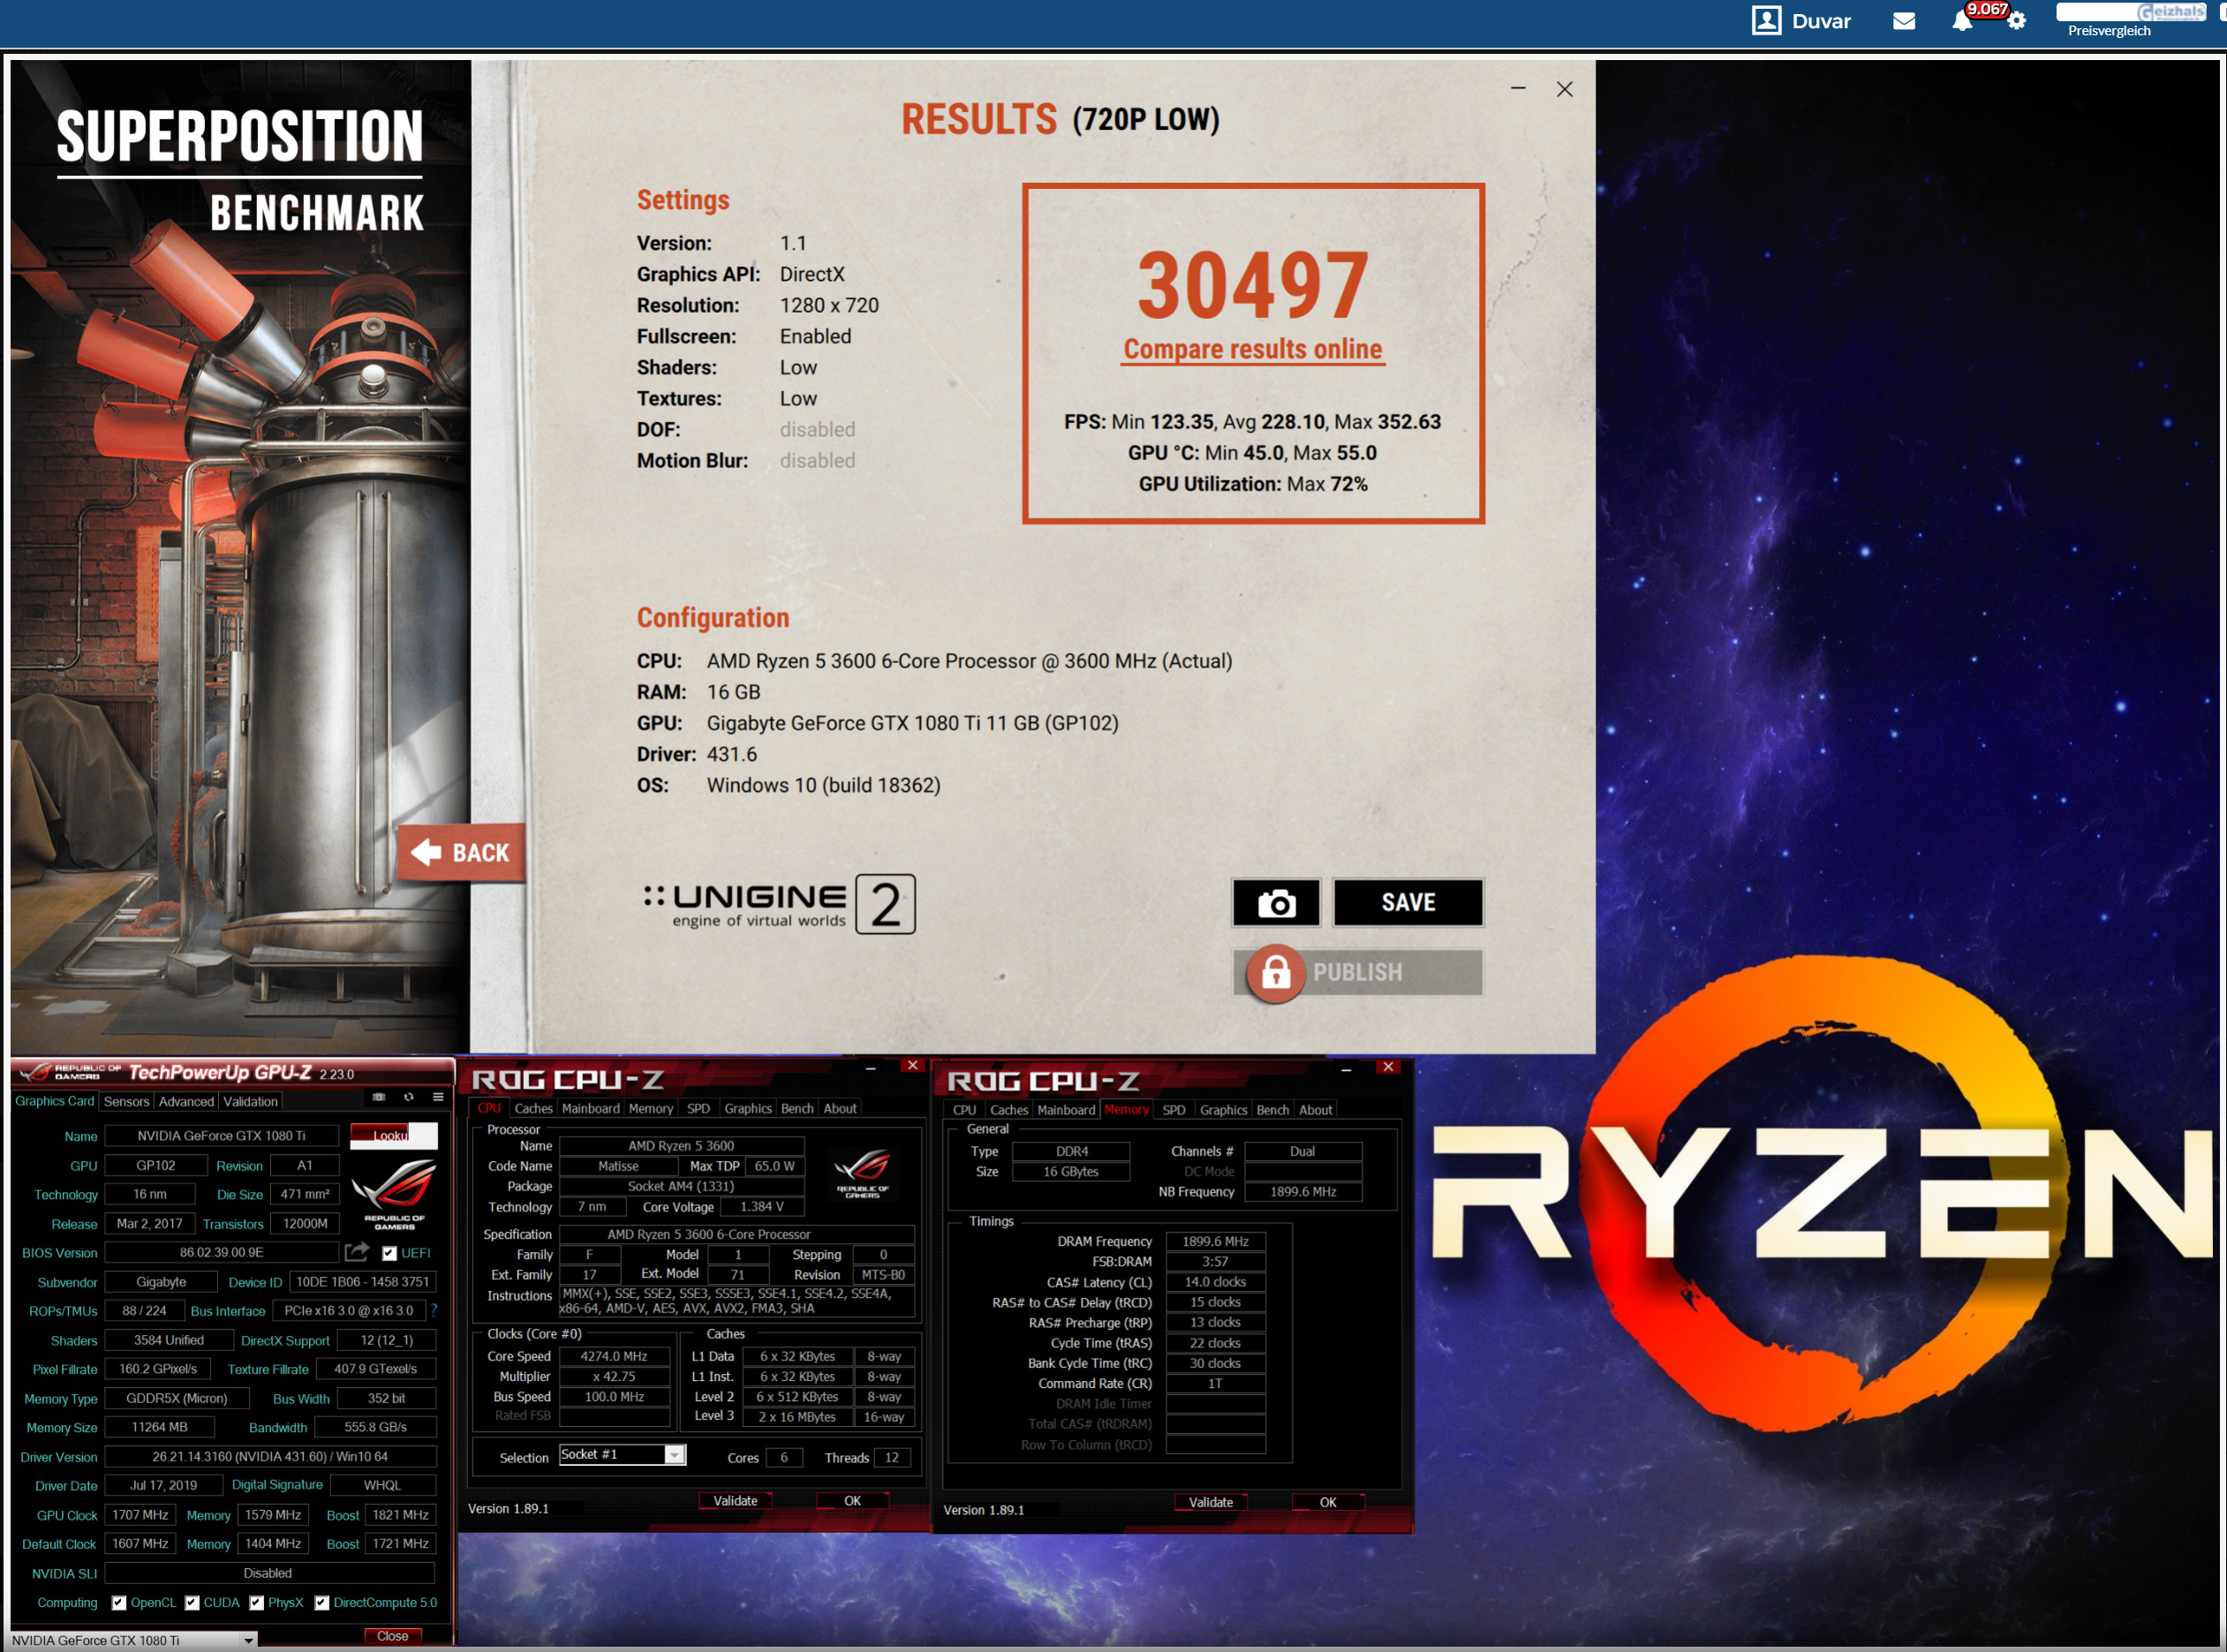Open the GPU-Z hamburger menu
2227x1652 pixels.
438,1097
